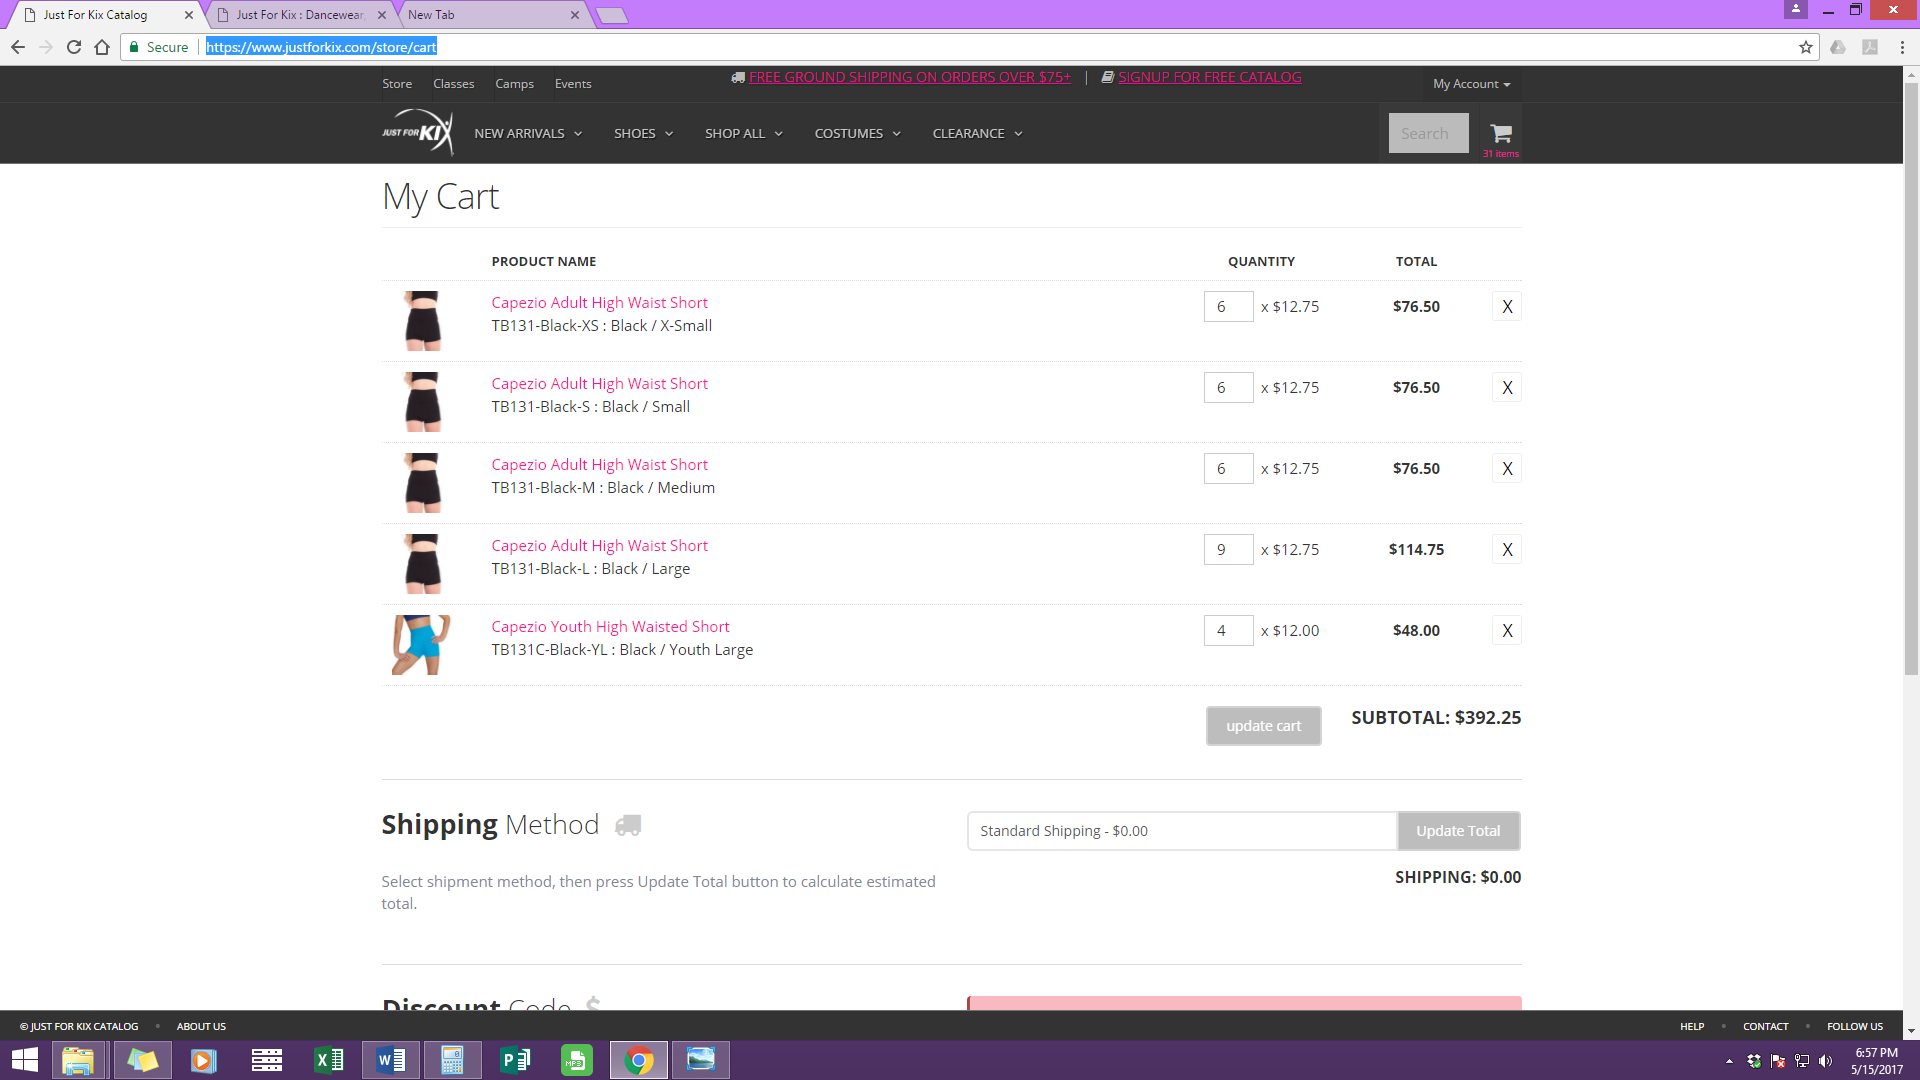This screenshot has height=1080, width=1920.
Task: Click the Update Total button
Action: [x=1458, y=831]
